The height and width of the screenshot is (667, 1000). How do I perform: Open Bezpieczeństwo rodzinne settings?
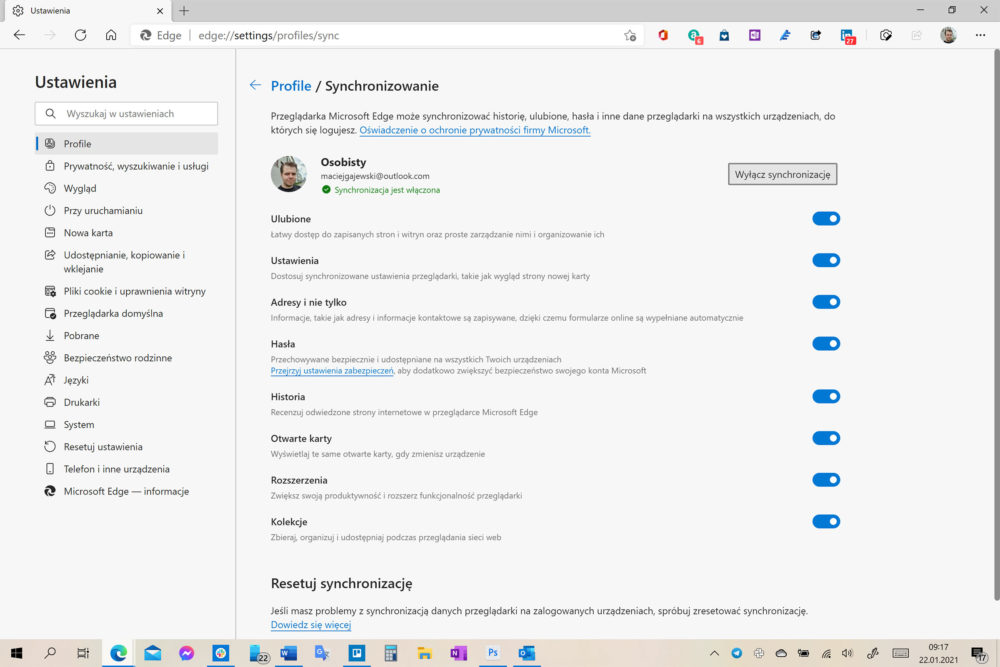point(126,358)
